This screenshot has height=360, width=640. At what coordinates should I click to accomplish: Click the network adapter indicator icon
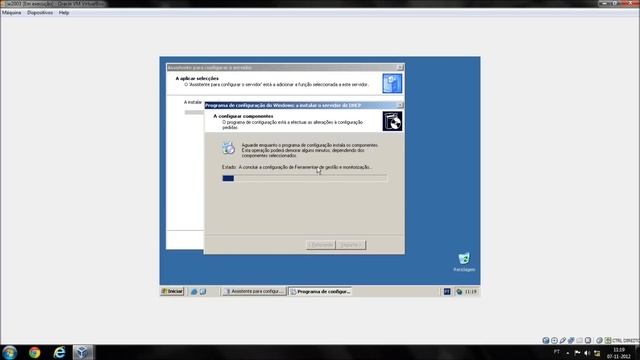[571, 340]
